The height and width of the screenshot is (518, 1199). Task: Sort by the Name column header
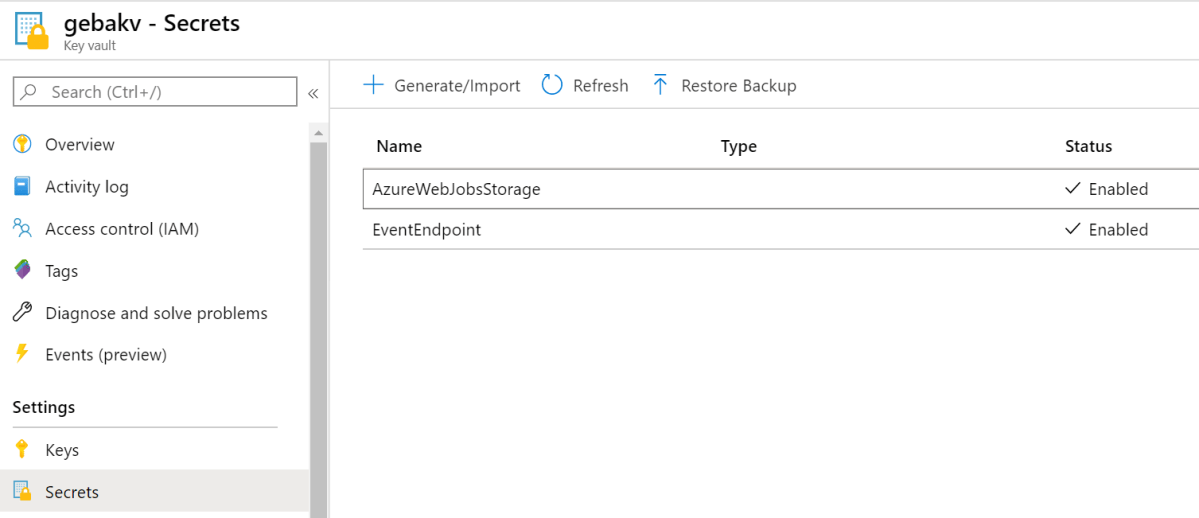coord(399,146)
